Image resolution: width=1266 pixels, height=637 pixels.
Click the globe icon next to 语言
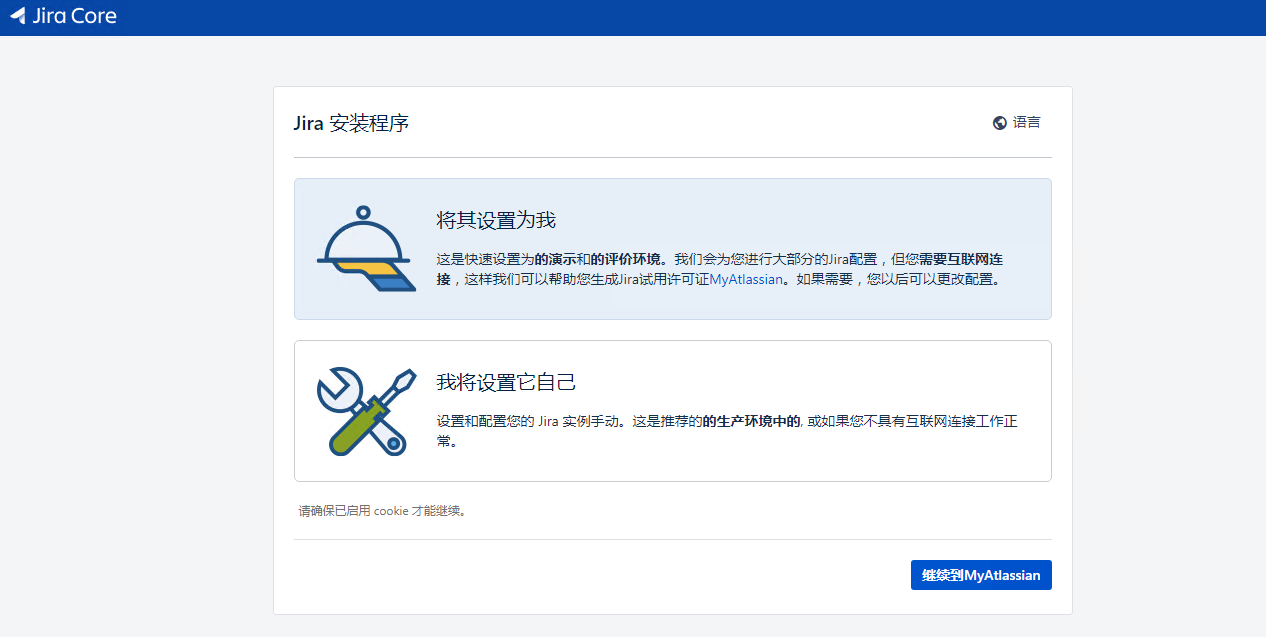coord(999,123)
